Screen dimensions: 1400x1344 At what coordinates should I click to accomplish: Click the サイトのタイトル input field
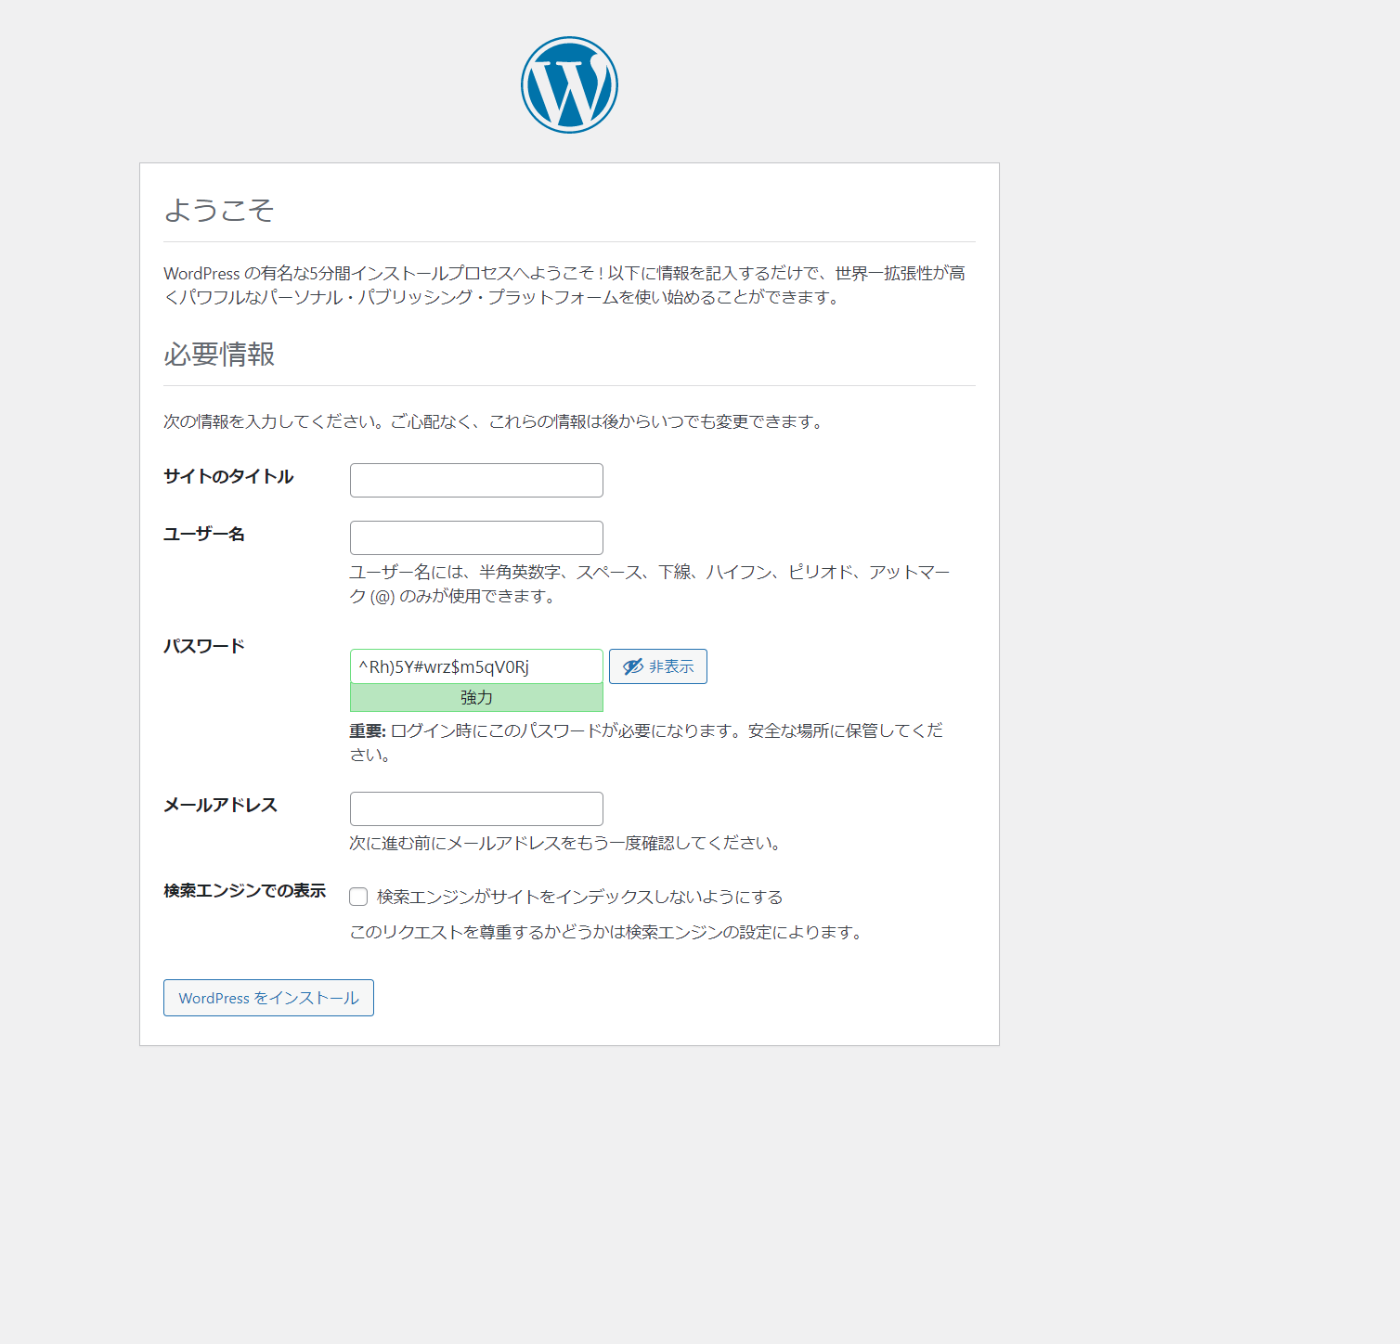point(476,480)
